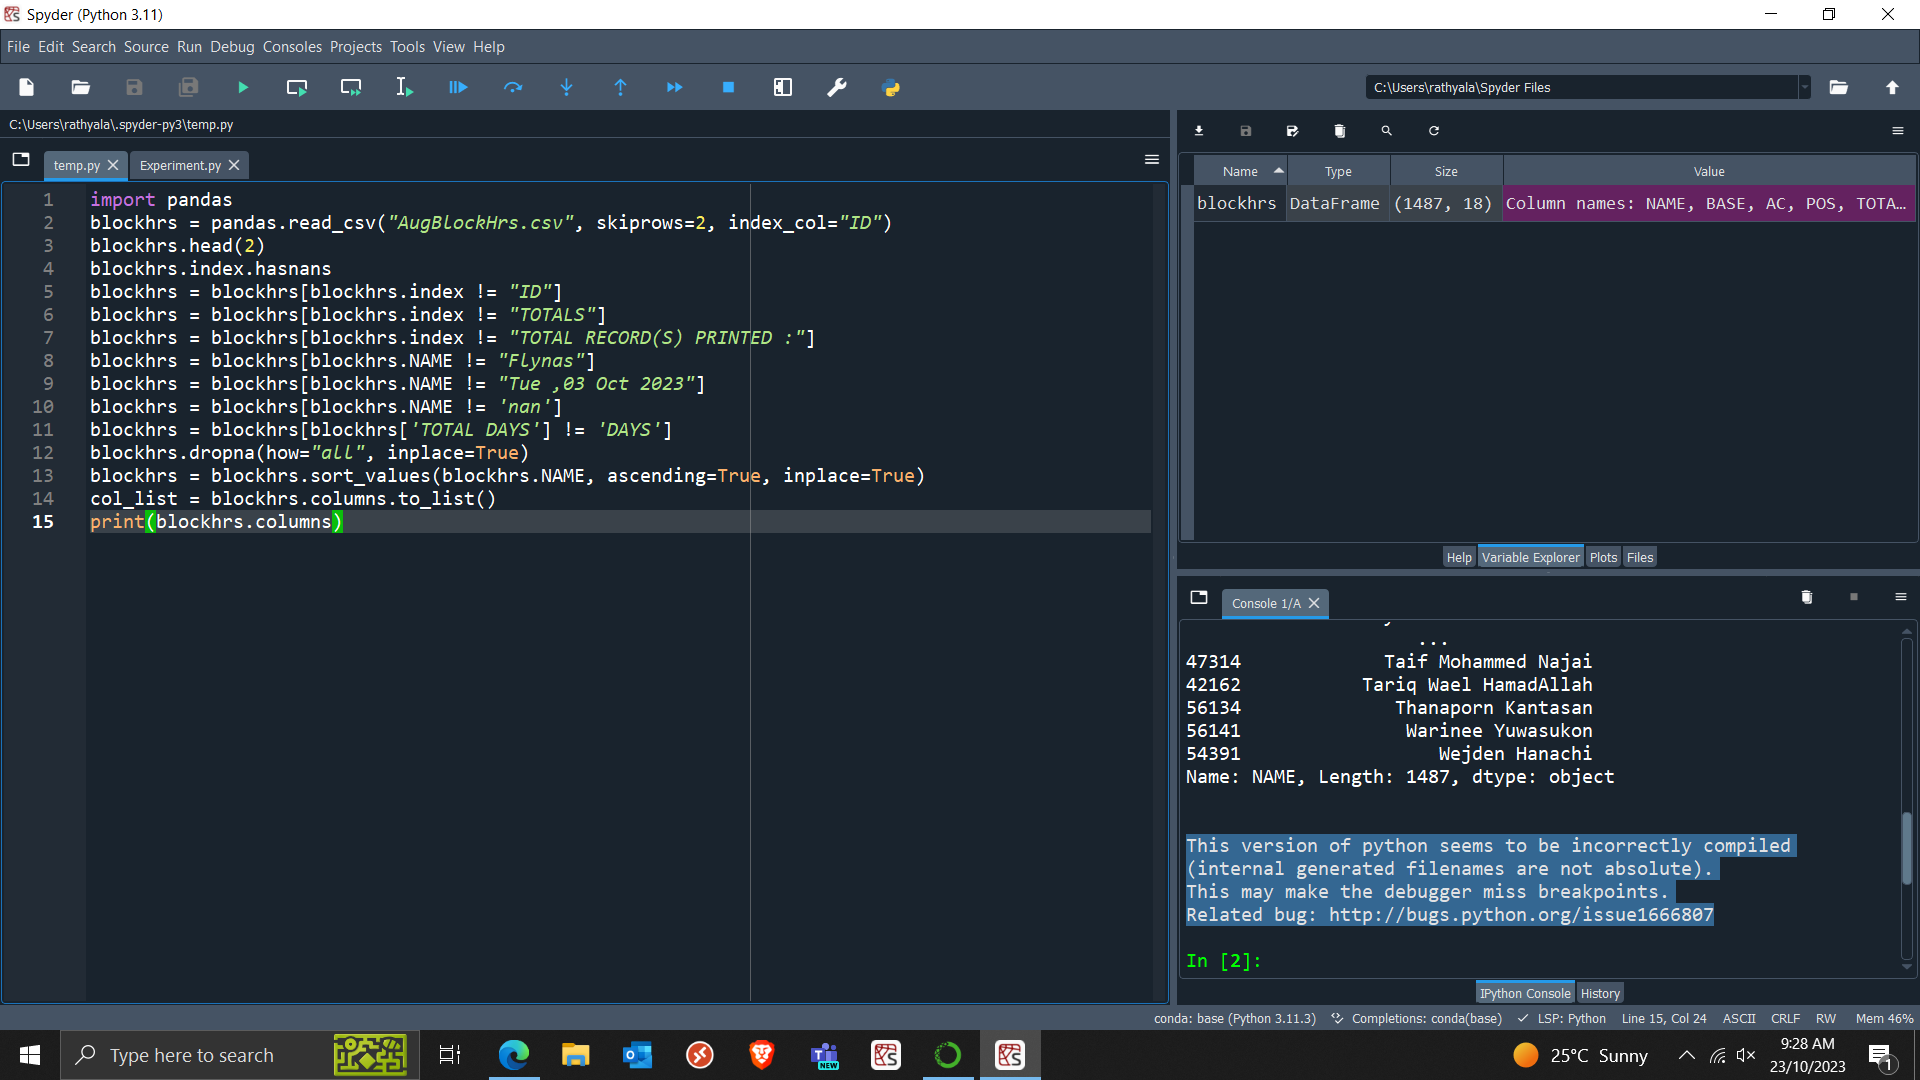Open the PYTHONPATH manager
The width and height of the screenshot is (1920, 1080).
[891, 87]
